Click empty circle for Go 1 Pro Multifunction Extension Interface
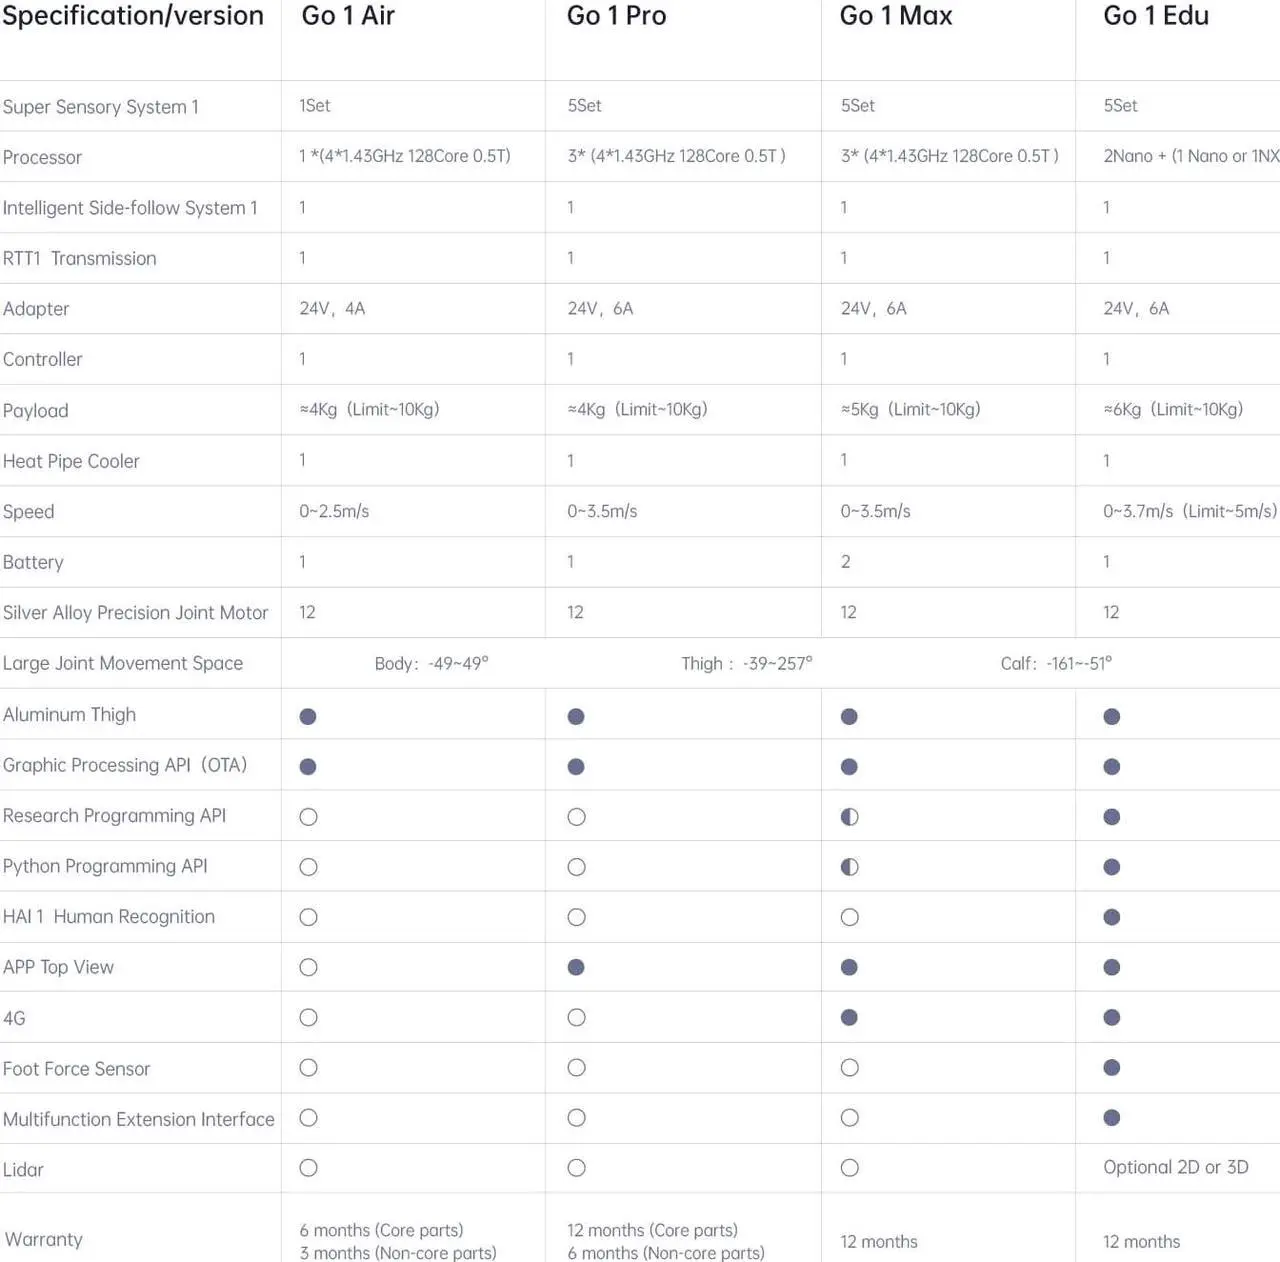 [576, 1117]
